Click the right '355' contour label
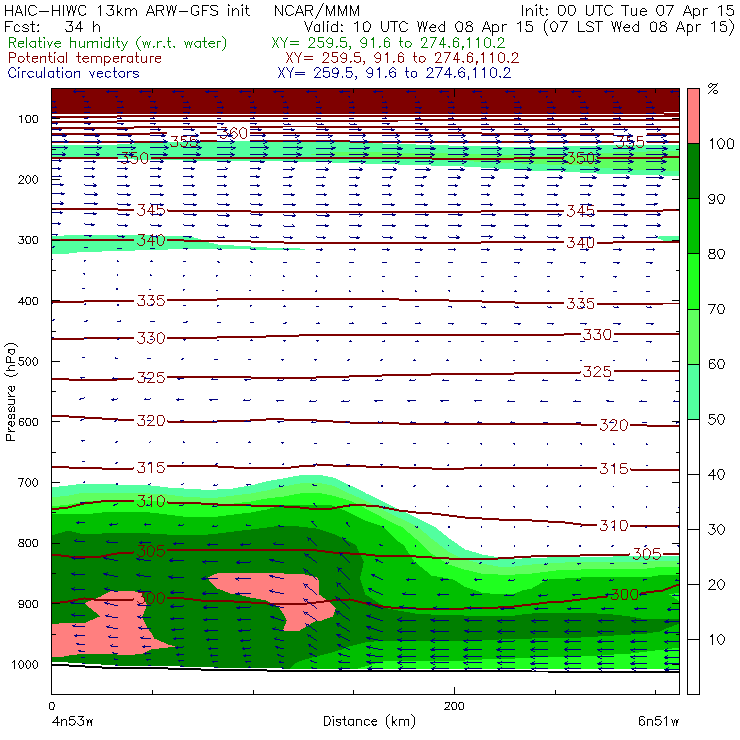Image resolution: width=740 pixels, height=740 pixels. click(630, 142)
